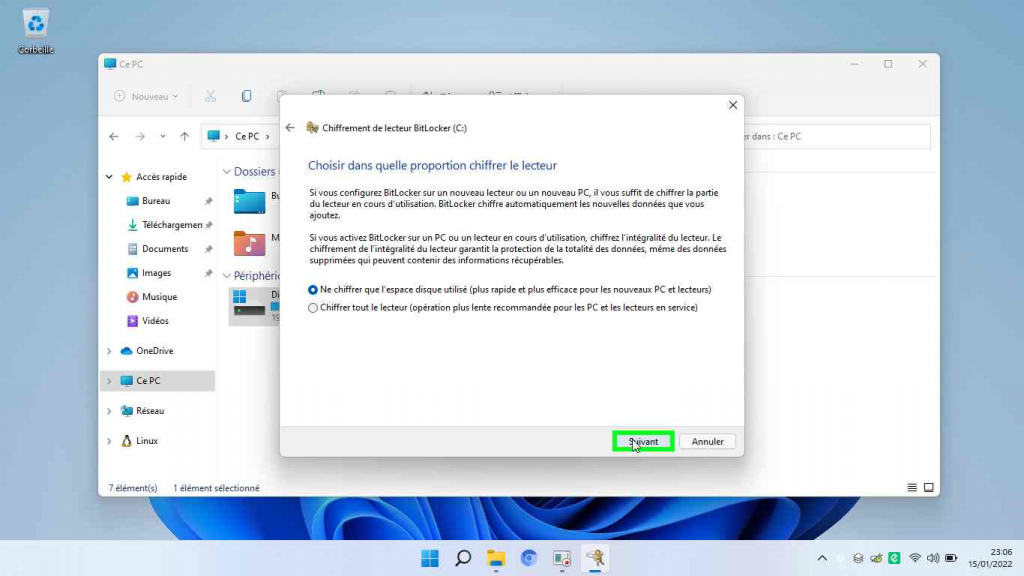Open the Nouveau dropdown menu
The height and width of the screenshot is (576, 1024).
click(146, 96)
